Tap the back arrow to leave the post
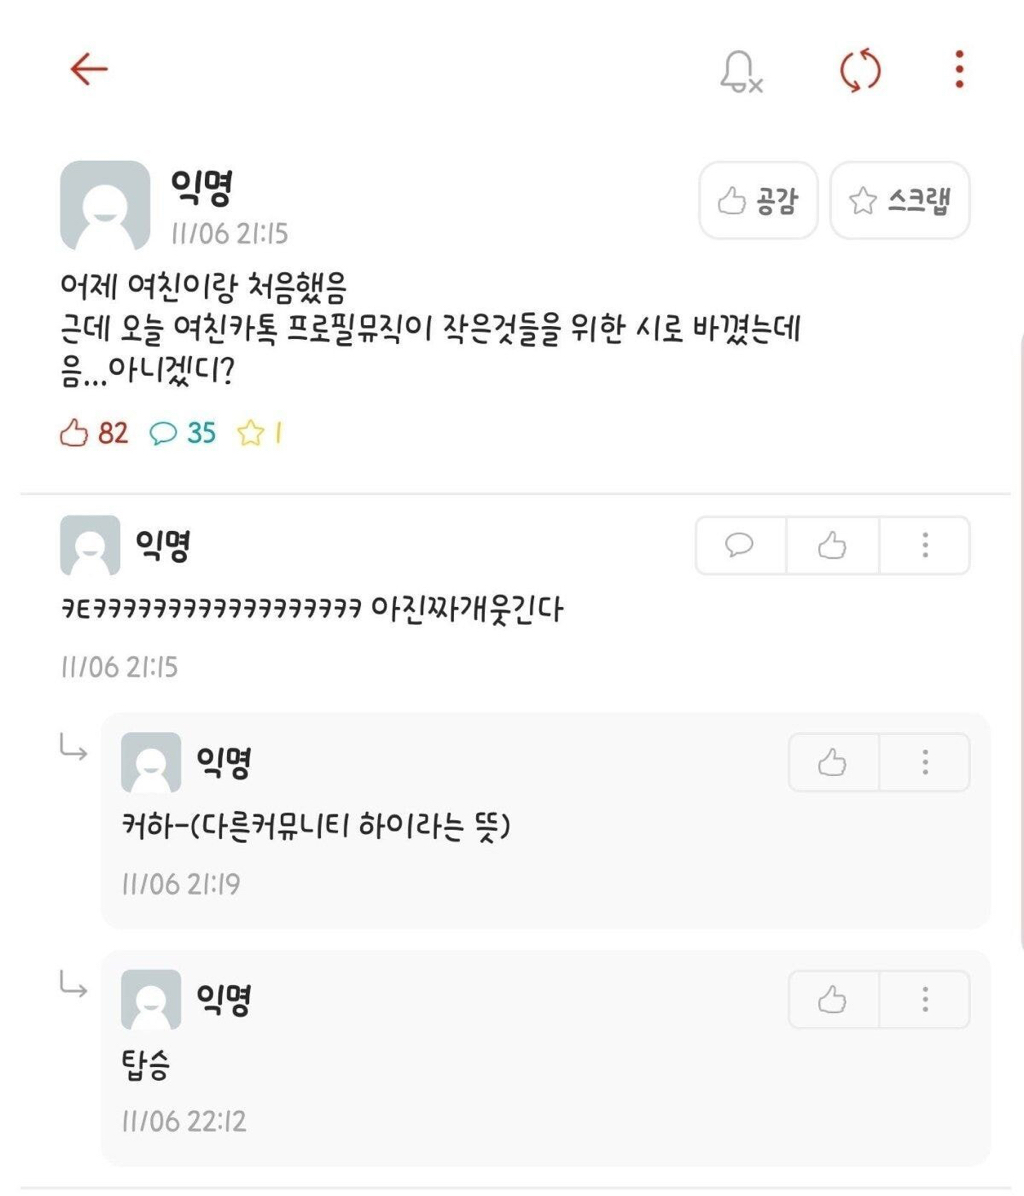The image size is (1024, 1196). [89, 68]
